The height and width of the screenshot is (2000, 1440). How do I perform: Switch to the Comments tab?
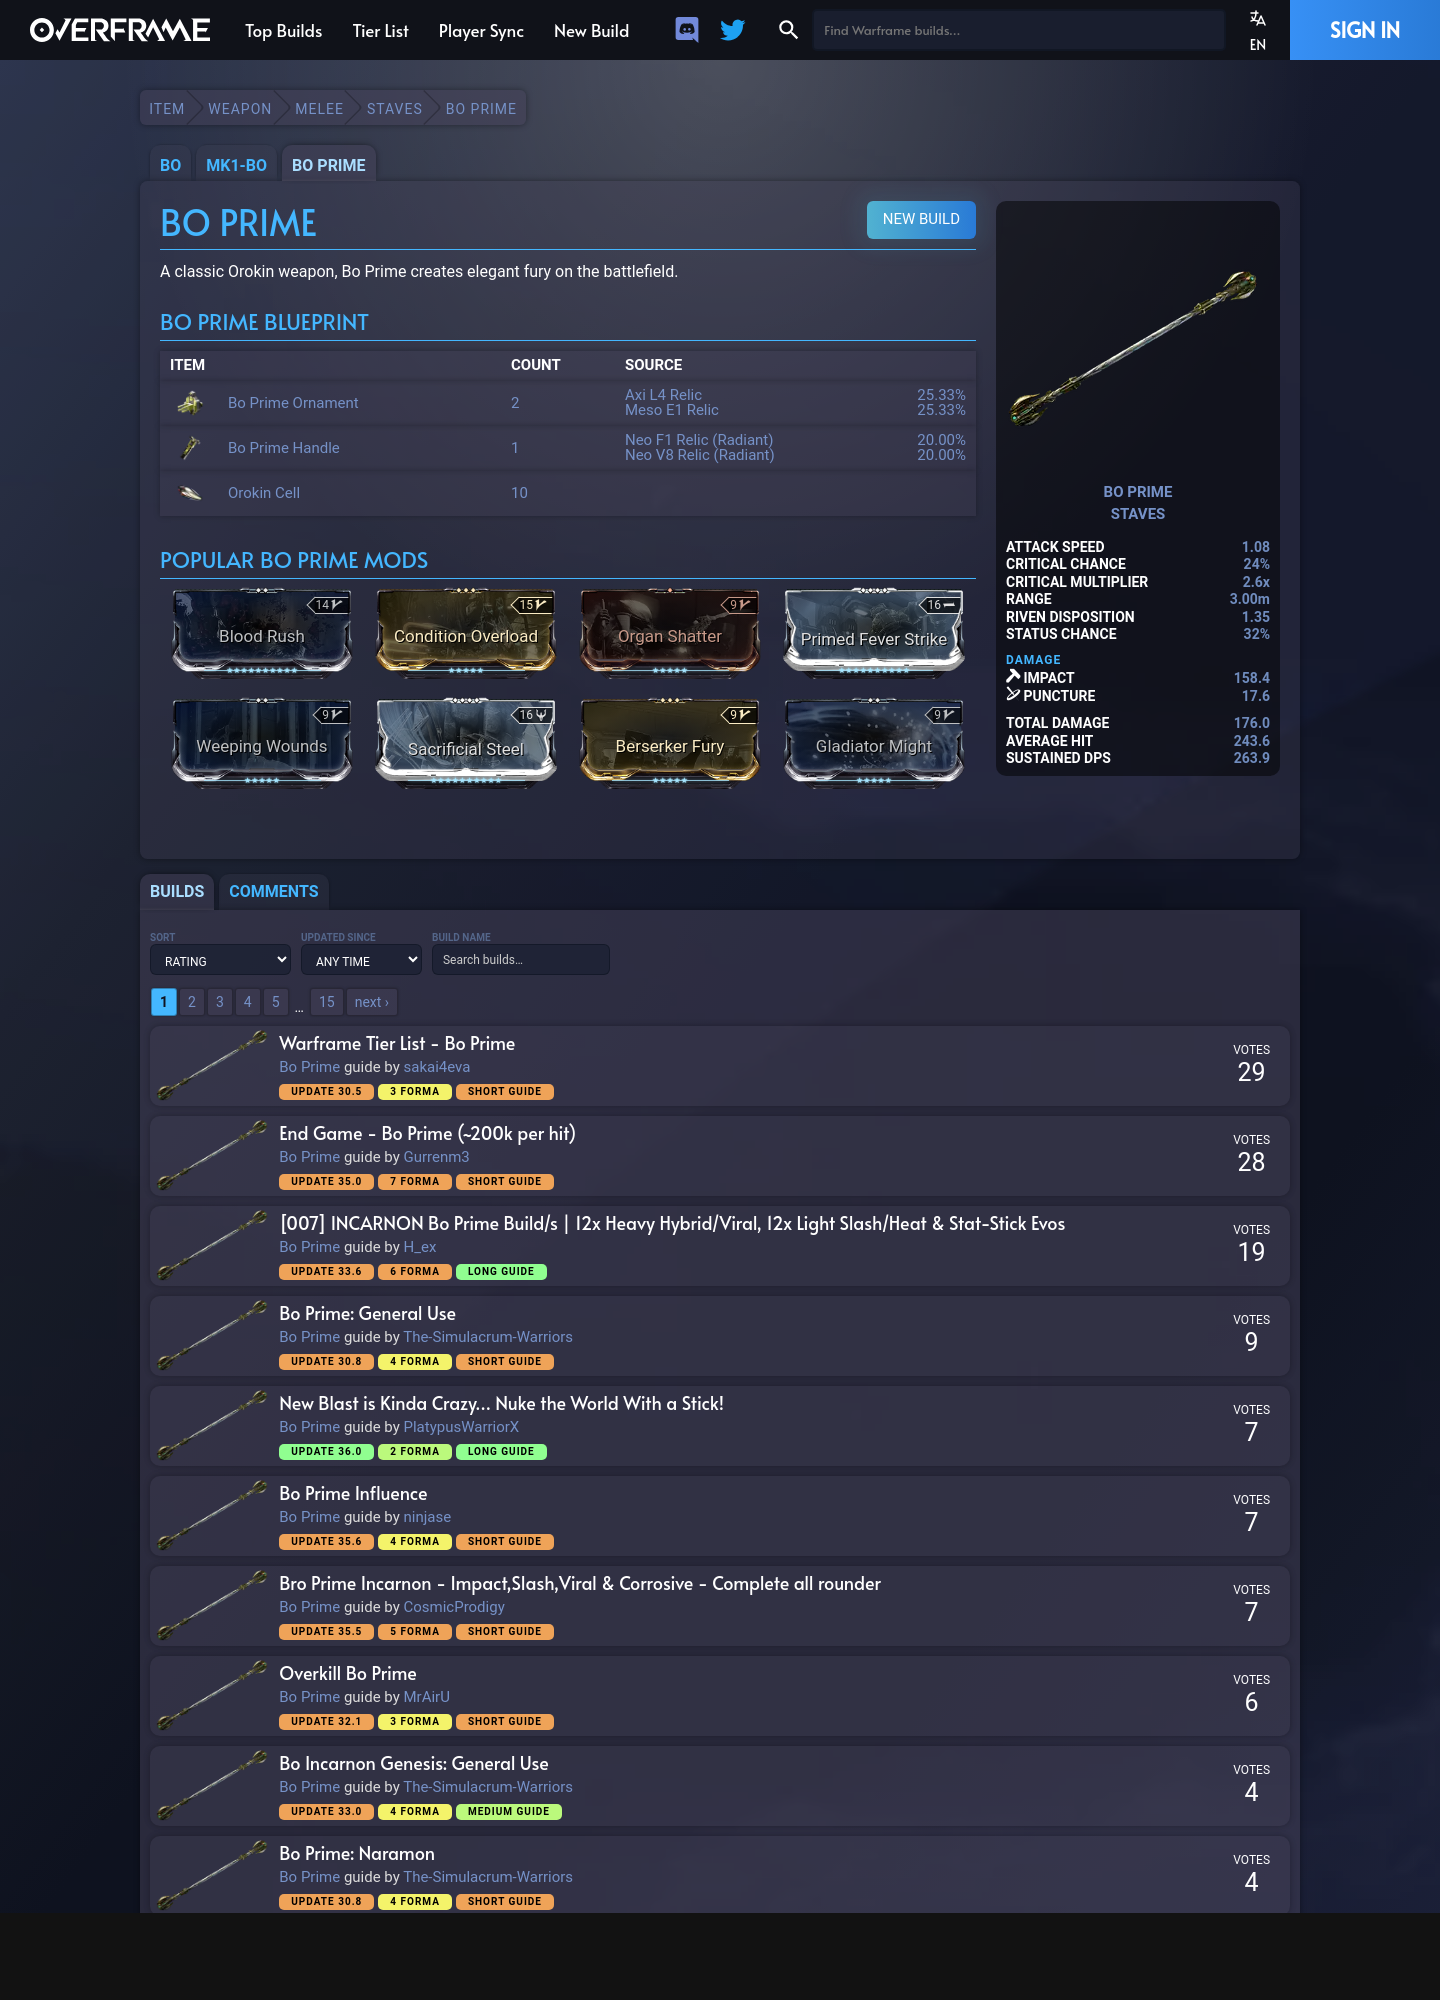coord(274,891)
